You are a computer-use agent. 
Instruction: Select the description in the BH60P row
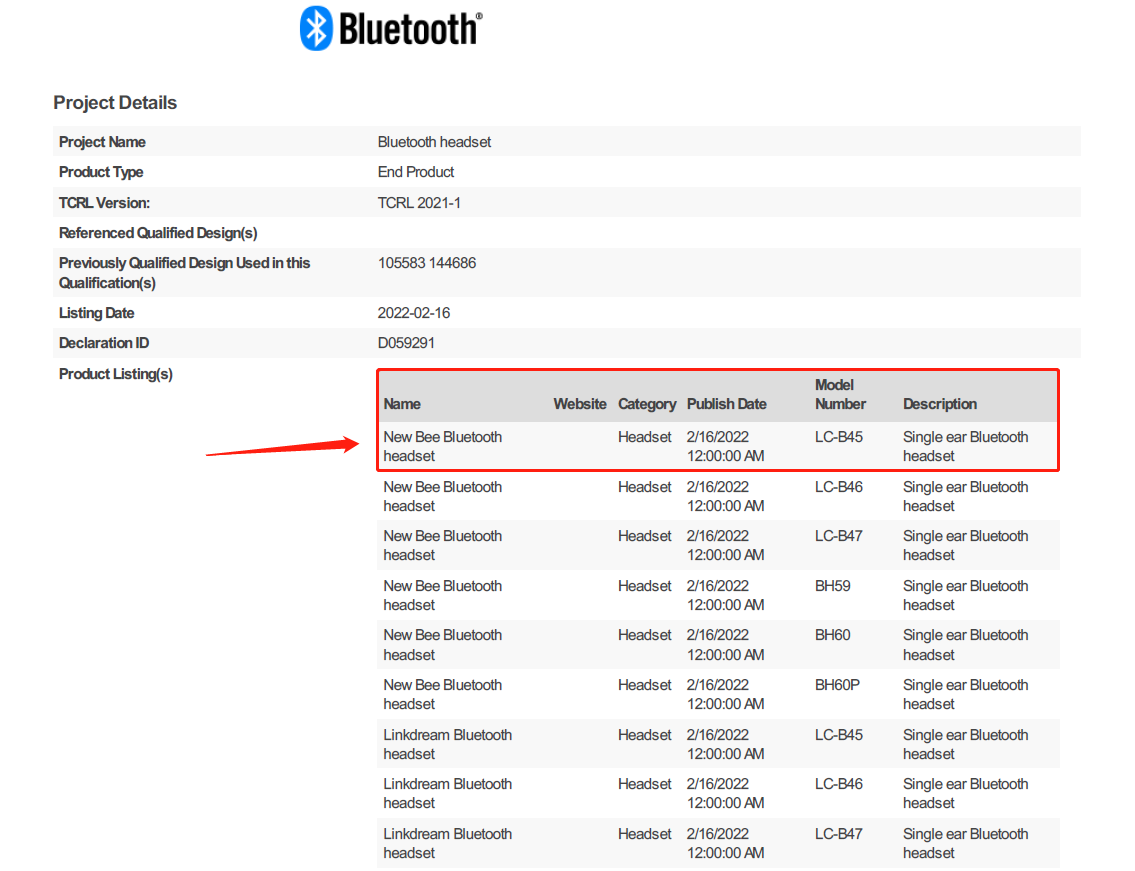pyautogui.click(x=965, y=695)
